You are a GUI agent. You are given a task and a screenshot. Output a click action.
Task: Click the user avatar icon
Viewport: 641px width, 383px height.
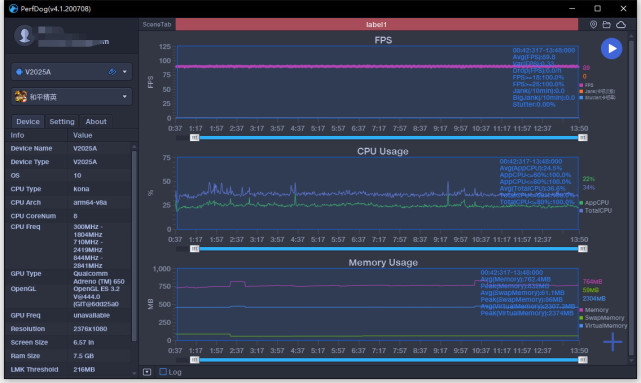point(25,35)
